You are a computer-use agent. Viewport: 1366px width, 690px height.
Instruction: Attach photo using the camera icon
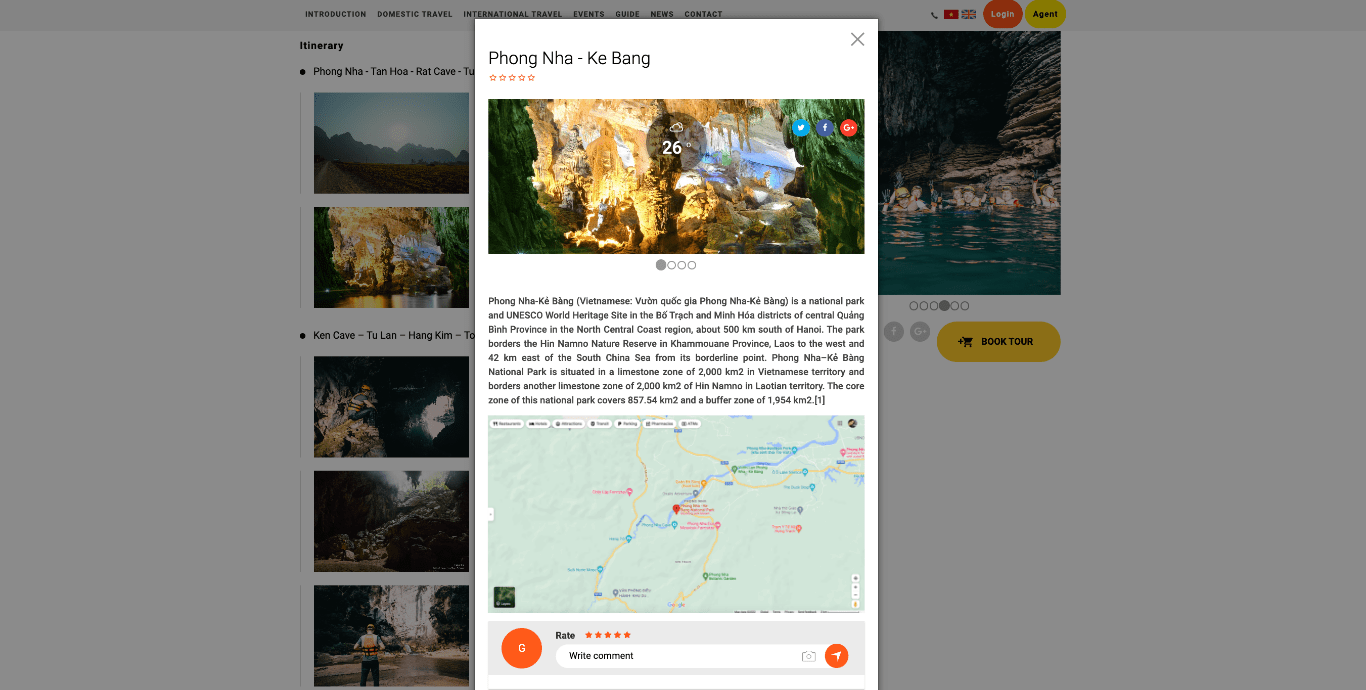click(809, 656)
